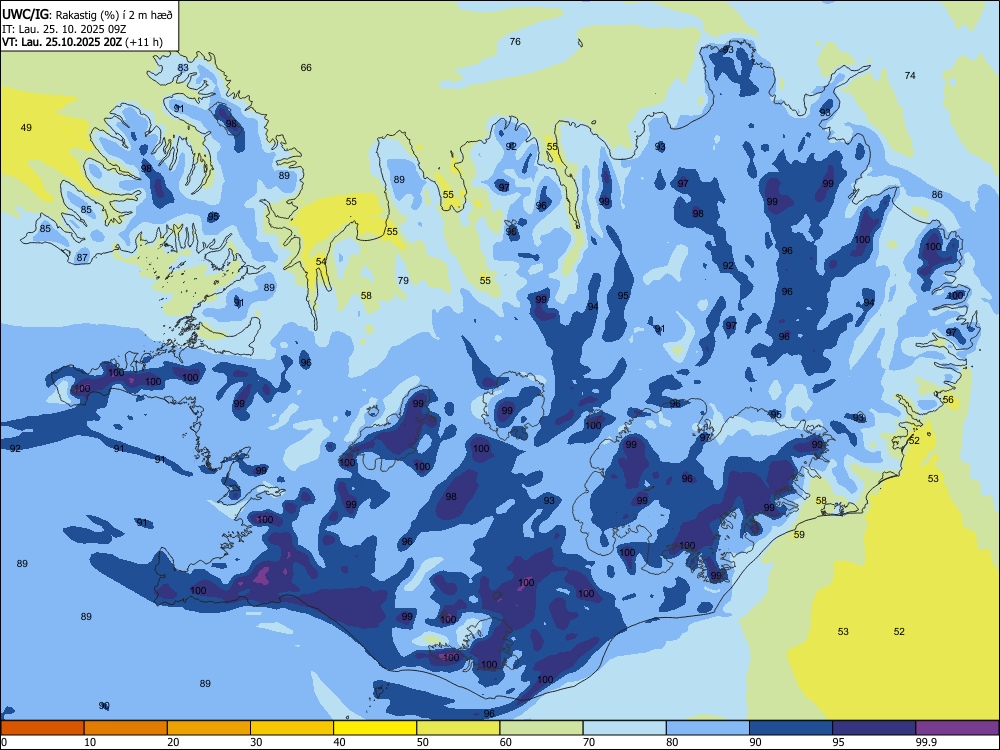Select the dark blue 90–95 legend swatch

(791, 728)
